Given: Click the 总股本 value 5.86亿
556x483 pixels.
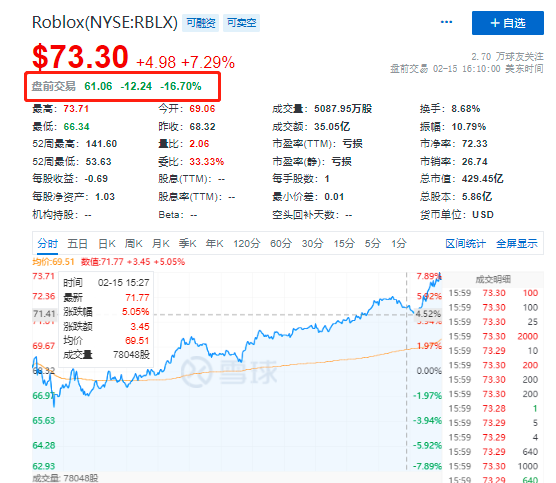Looking at the screenshot, I should [x=477, y=196].
